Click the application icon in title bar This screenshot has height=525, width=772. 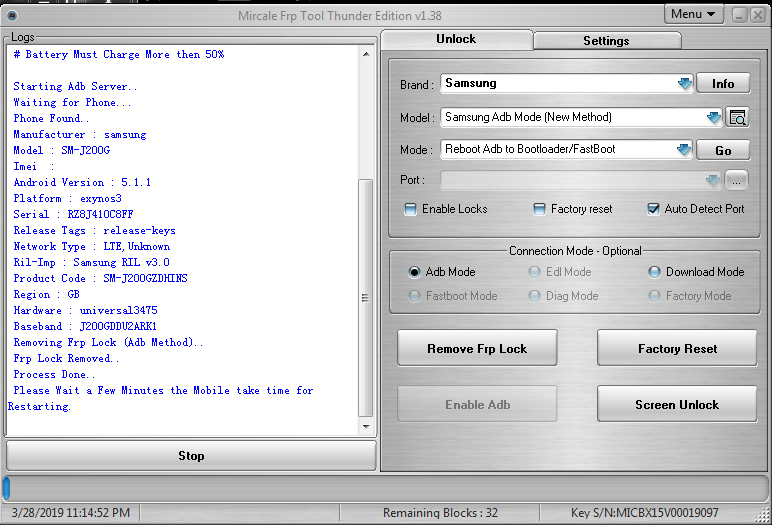pos(12,16)
